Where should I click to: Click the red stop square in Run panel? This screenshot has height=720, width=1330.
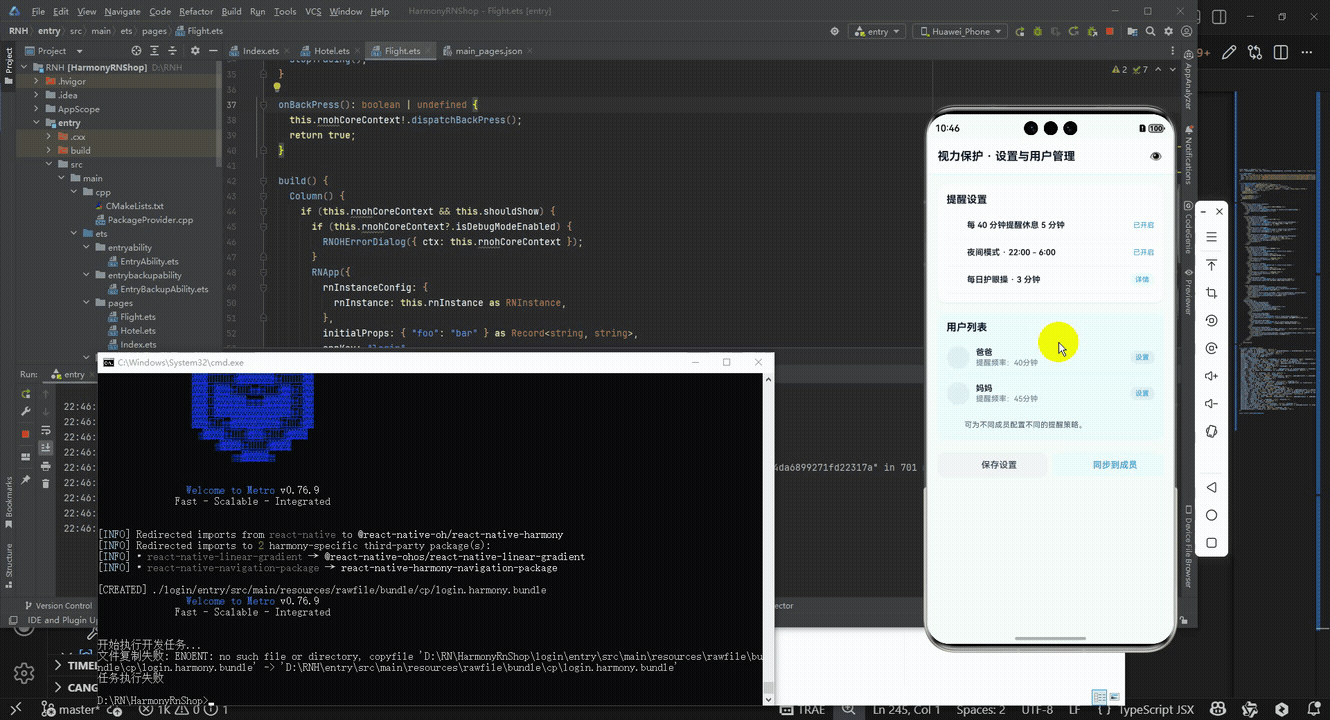pyautogui.click(x=26, y=434)
